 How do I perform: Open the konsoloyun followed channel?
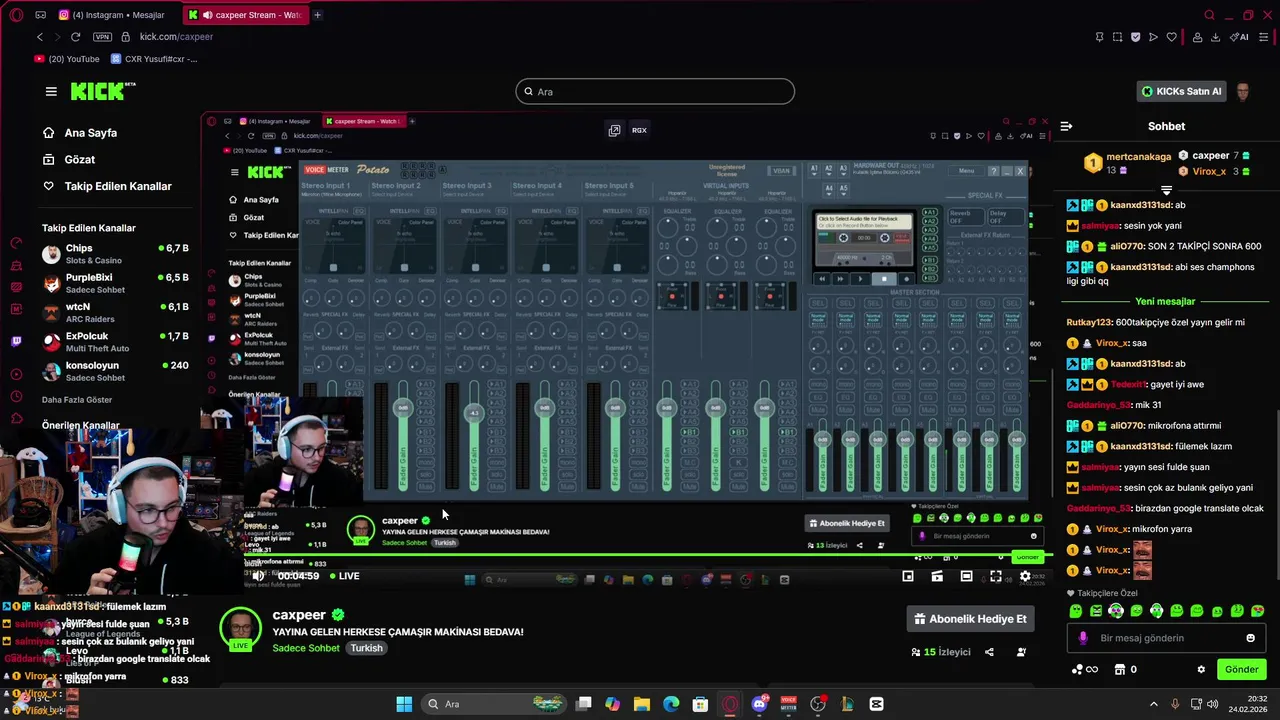(x=115, y=371)
